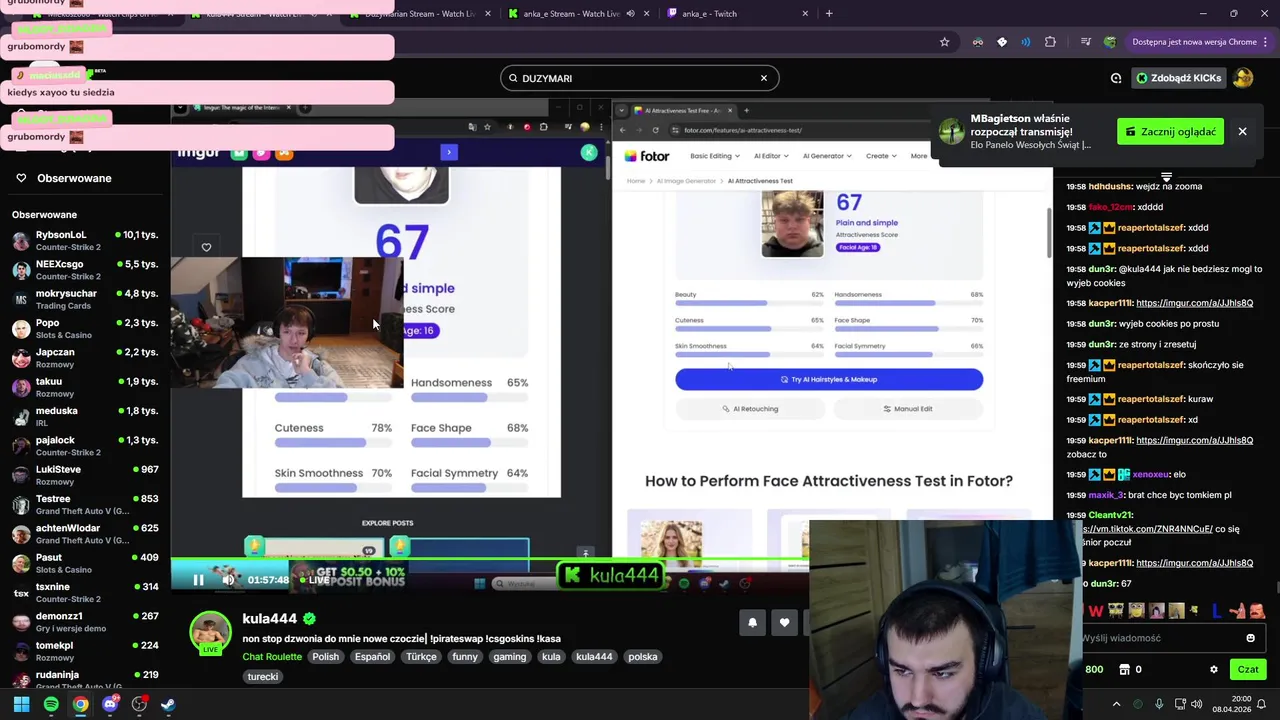Open the NEEXcsgo channel
The image size is (1280, 720).
point(85,270)
